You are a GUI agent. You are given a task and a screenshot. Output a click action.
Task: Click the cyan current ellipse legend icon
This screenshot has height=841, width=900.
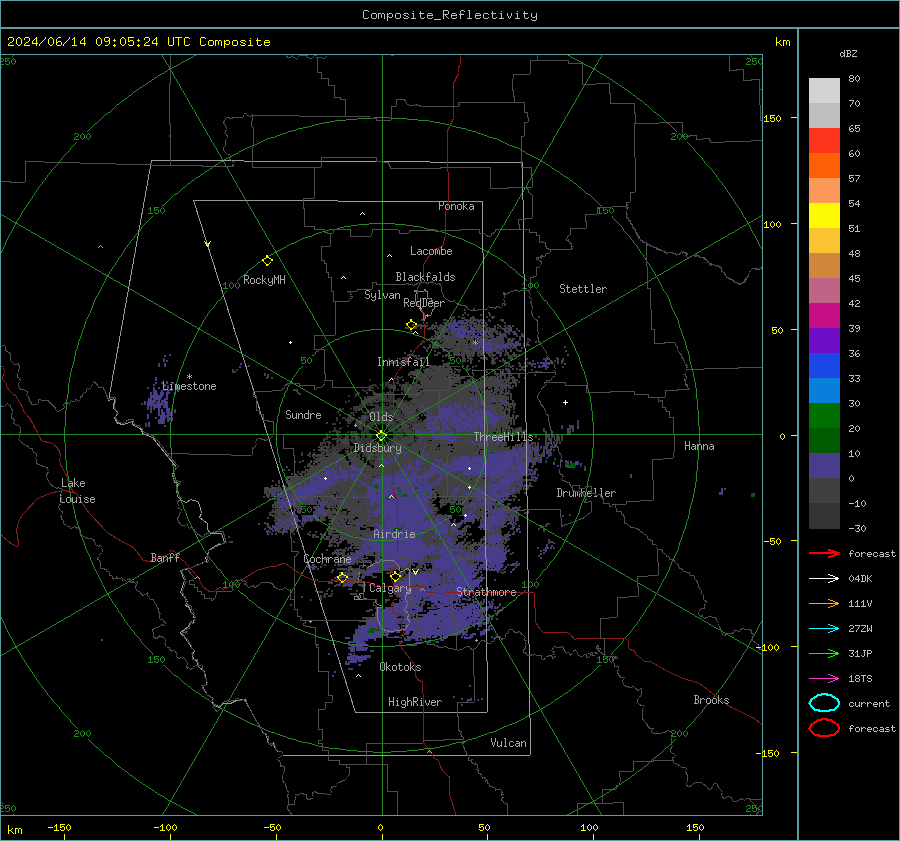click(x=824, y=703)
